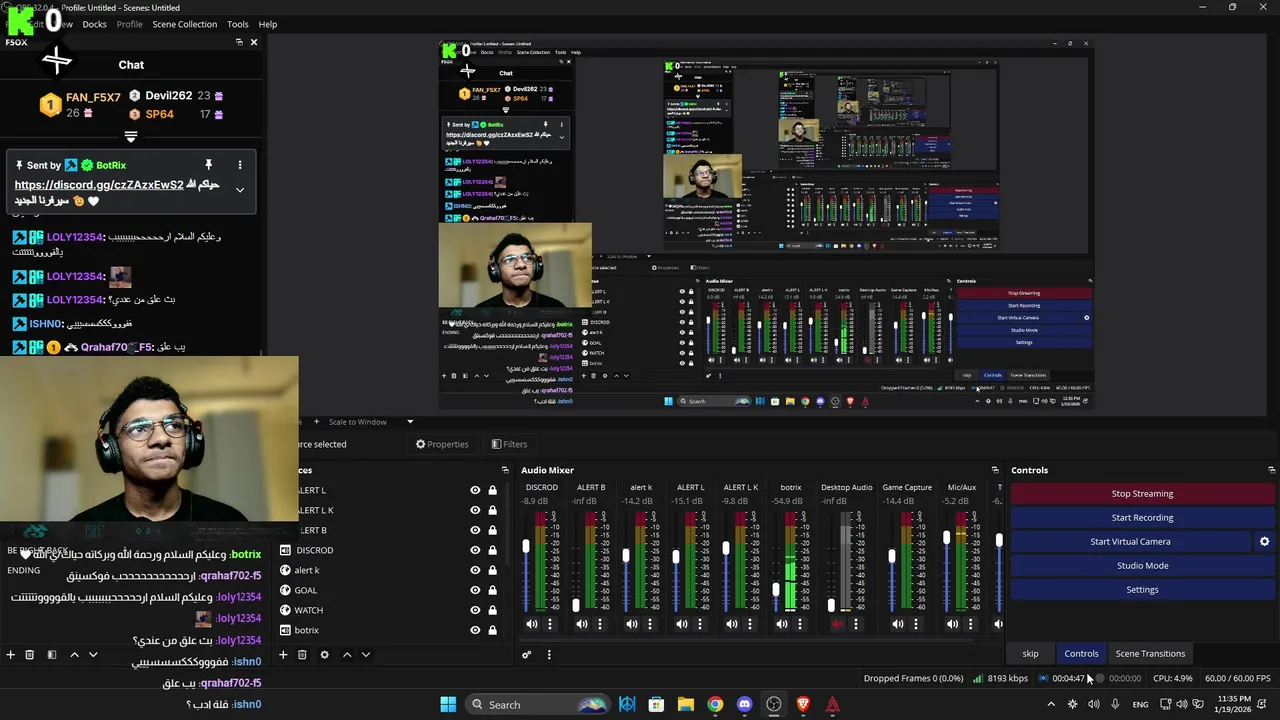Open the Windows Start menu
The height and width of the screenshot is (720, 1280).
448,704
